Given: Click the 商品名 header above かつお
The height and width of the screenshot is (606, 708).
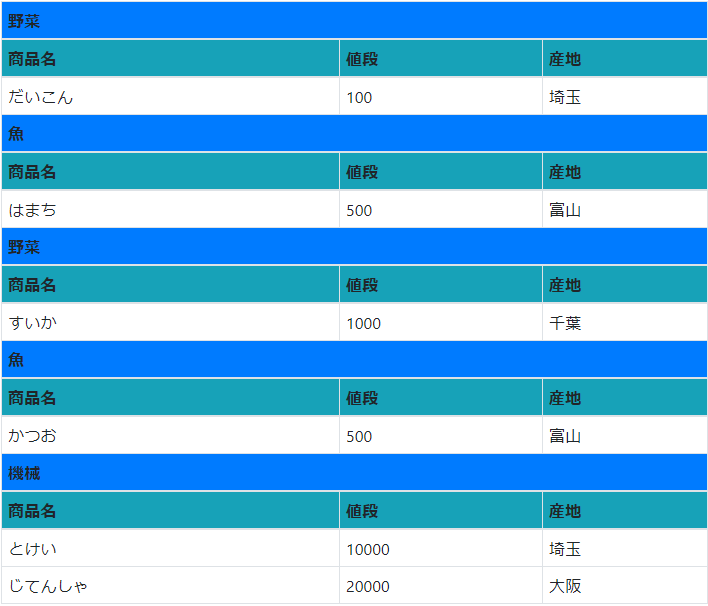Looking at the screenshot, I should 170,397.
